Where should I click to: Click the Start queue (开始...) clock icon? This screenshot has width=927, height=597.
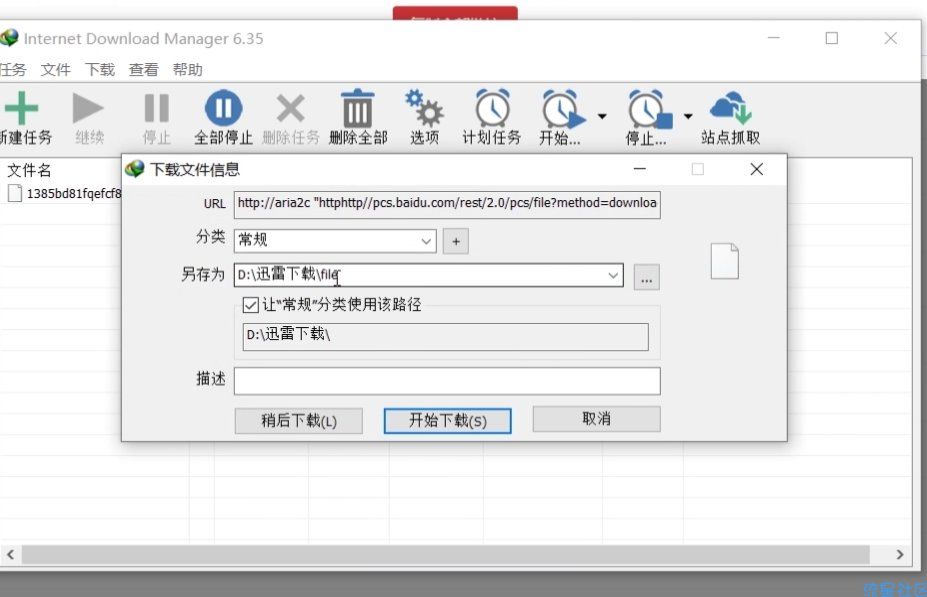coord(564,108)
